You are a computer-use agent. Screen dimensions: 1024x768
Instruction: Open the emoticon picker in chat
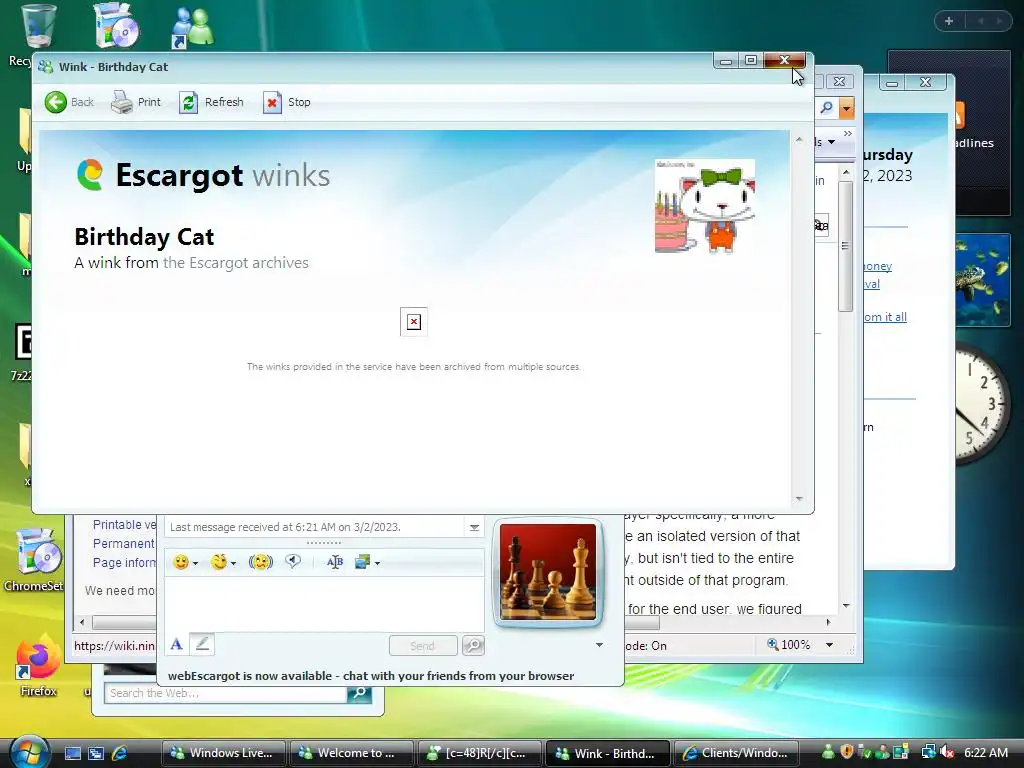(x=181, y=562)
